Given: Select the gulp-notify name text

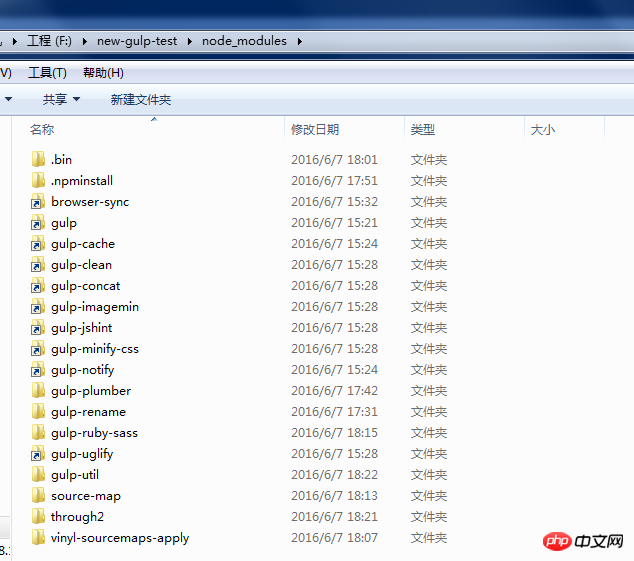Looking at the screenshot, I should pyautogui.click(x=82, y=370).
